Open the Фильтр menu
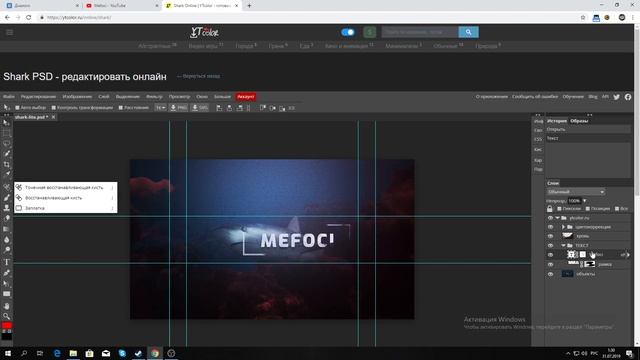Image resolution: width=640 pixels, height=360 pixels. pos(154,97)
